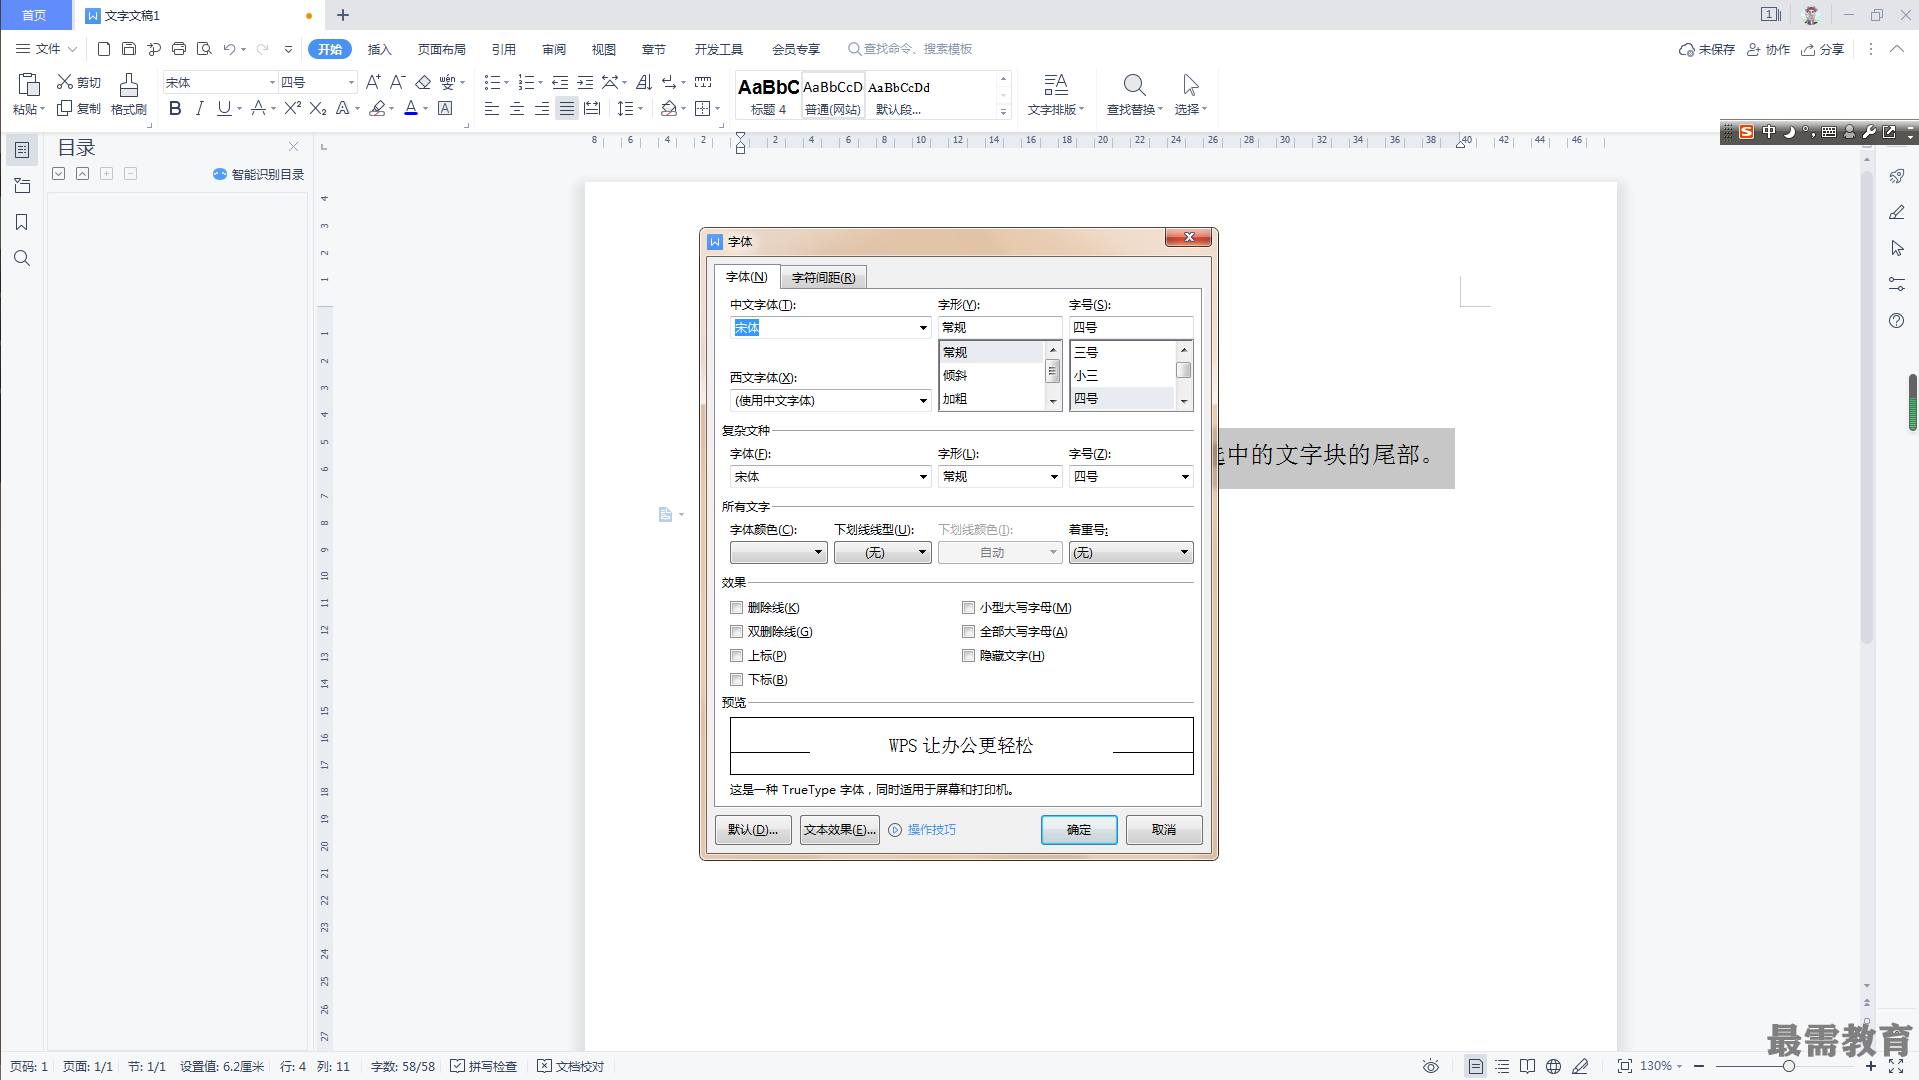Click the Smart TOC recognition (智能识别目录) link

[x=259, y=174]
